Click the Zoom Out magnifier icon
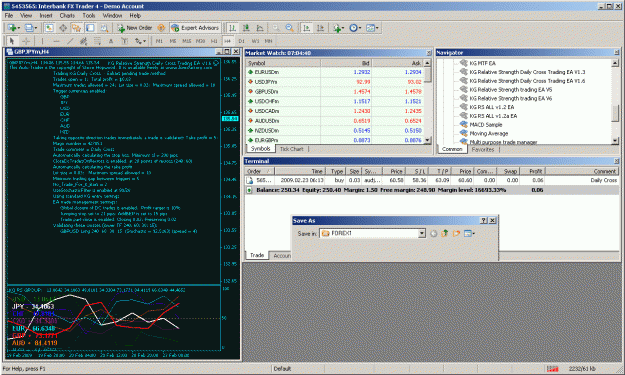The width and height of the screenshot is (625, 375). tap(290, 28)
